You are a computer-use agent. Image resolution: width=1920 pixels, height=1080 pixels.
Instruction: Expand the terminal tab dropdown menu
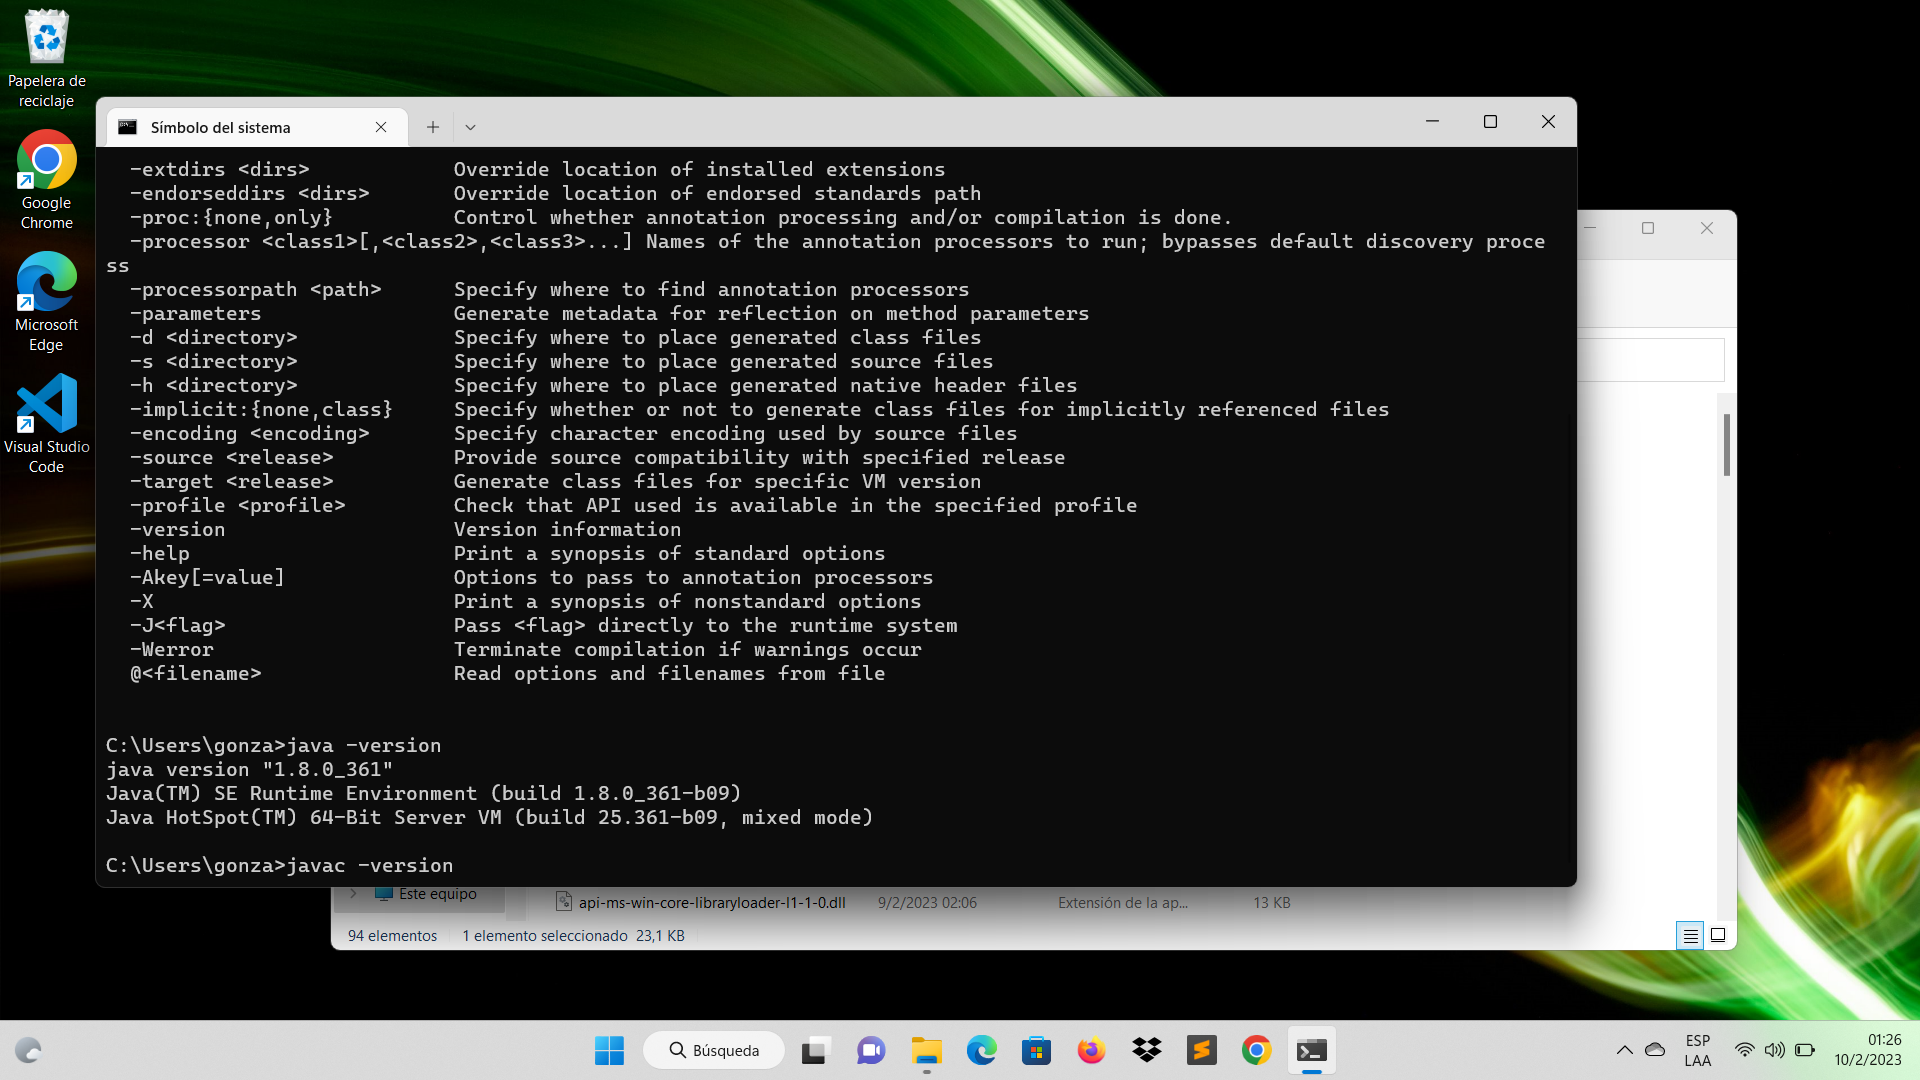(471, 127)
